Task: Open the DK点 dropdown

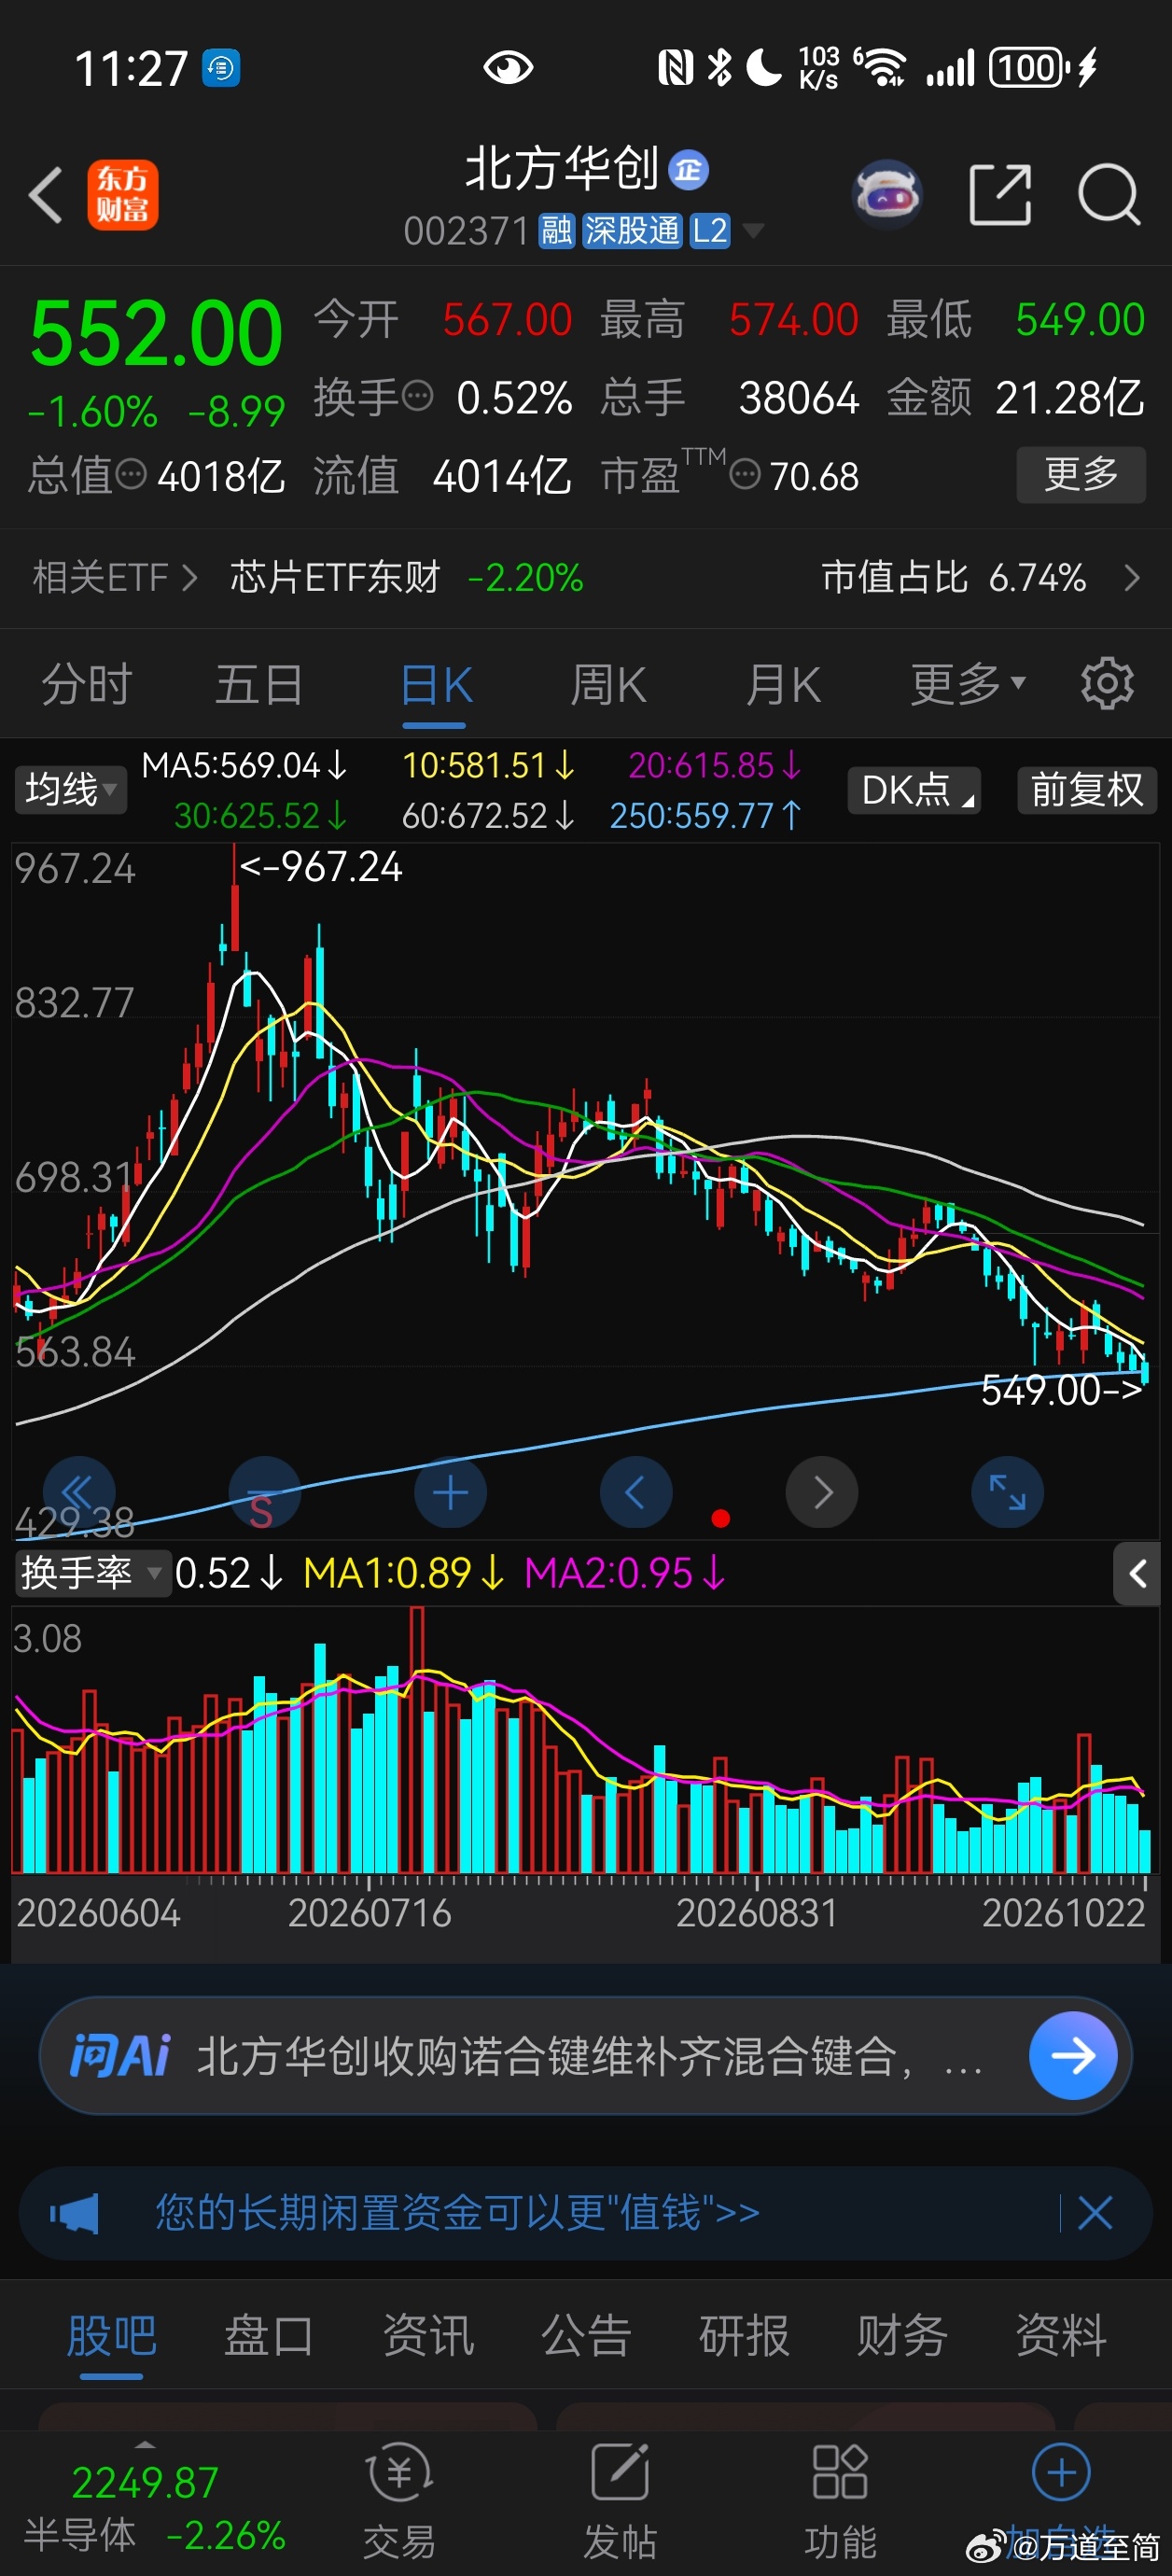Action: pyautogui.click(x=914, y=790)
